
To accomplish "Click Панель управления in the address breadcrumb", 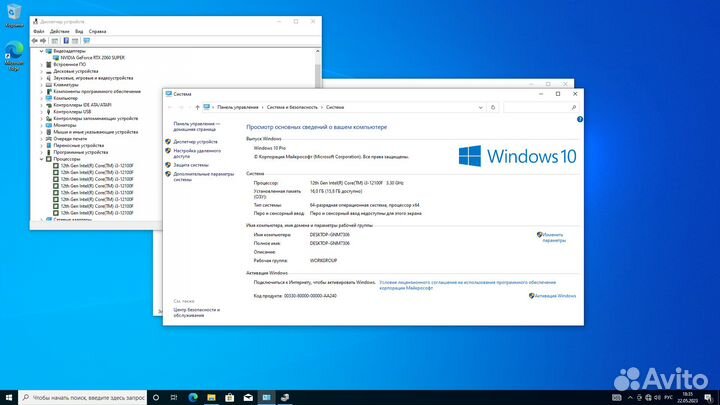I will coord(238,107).
